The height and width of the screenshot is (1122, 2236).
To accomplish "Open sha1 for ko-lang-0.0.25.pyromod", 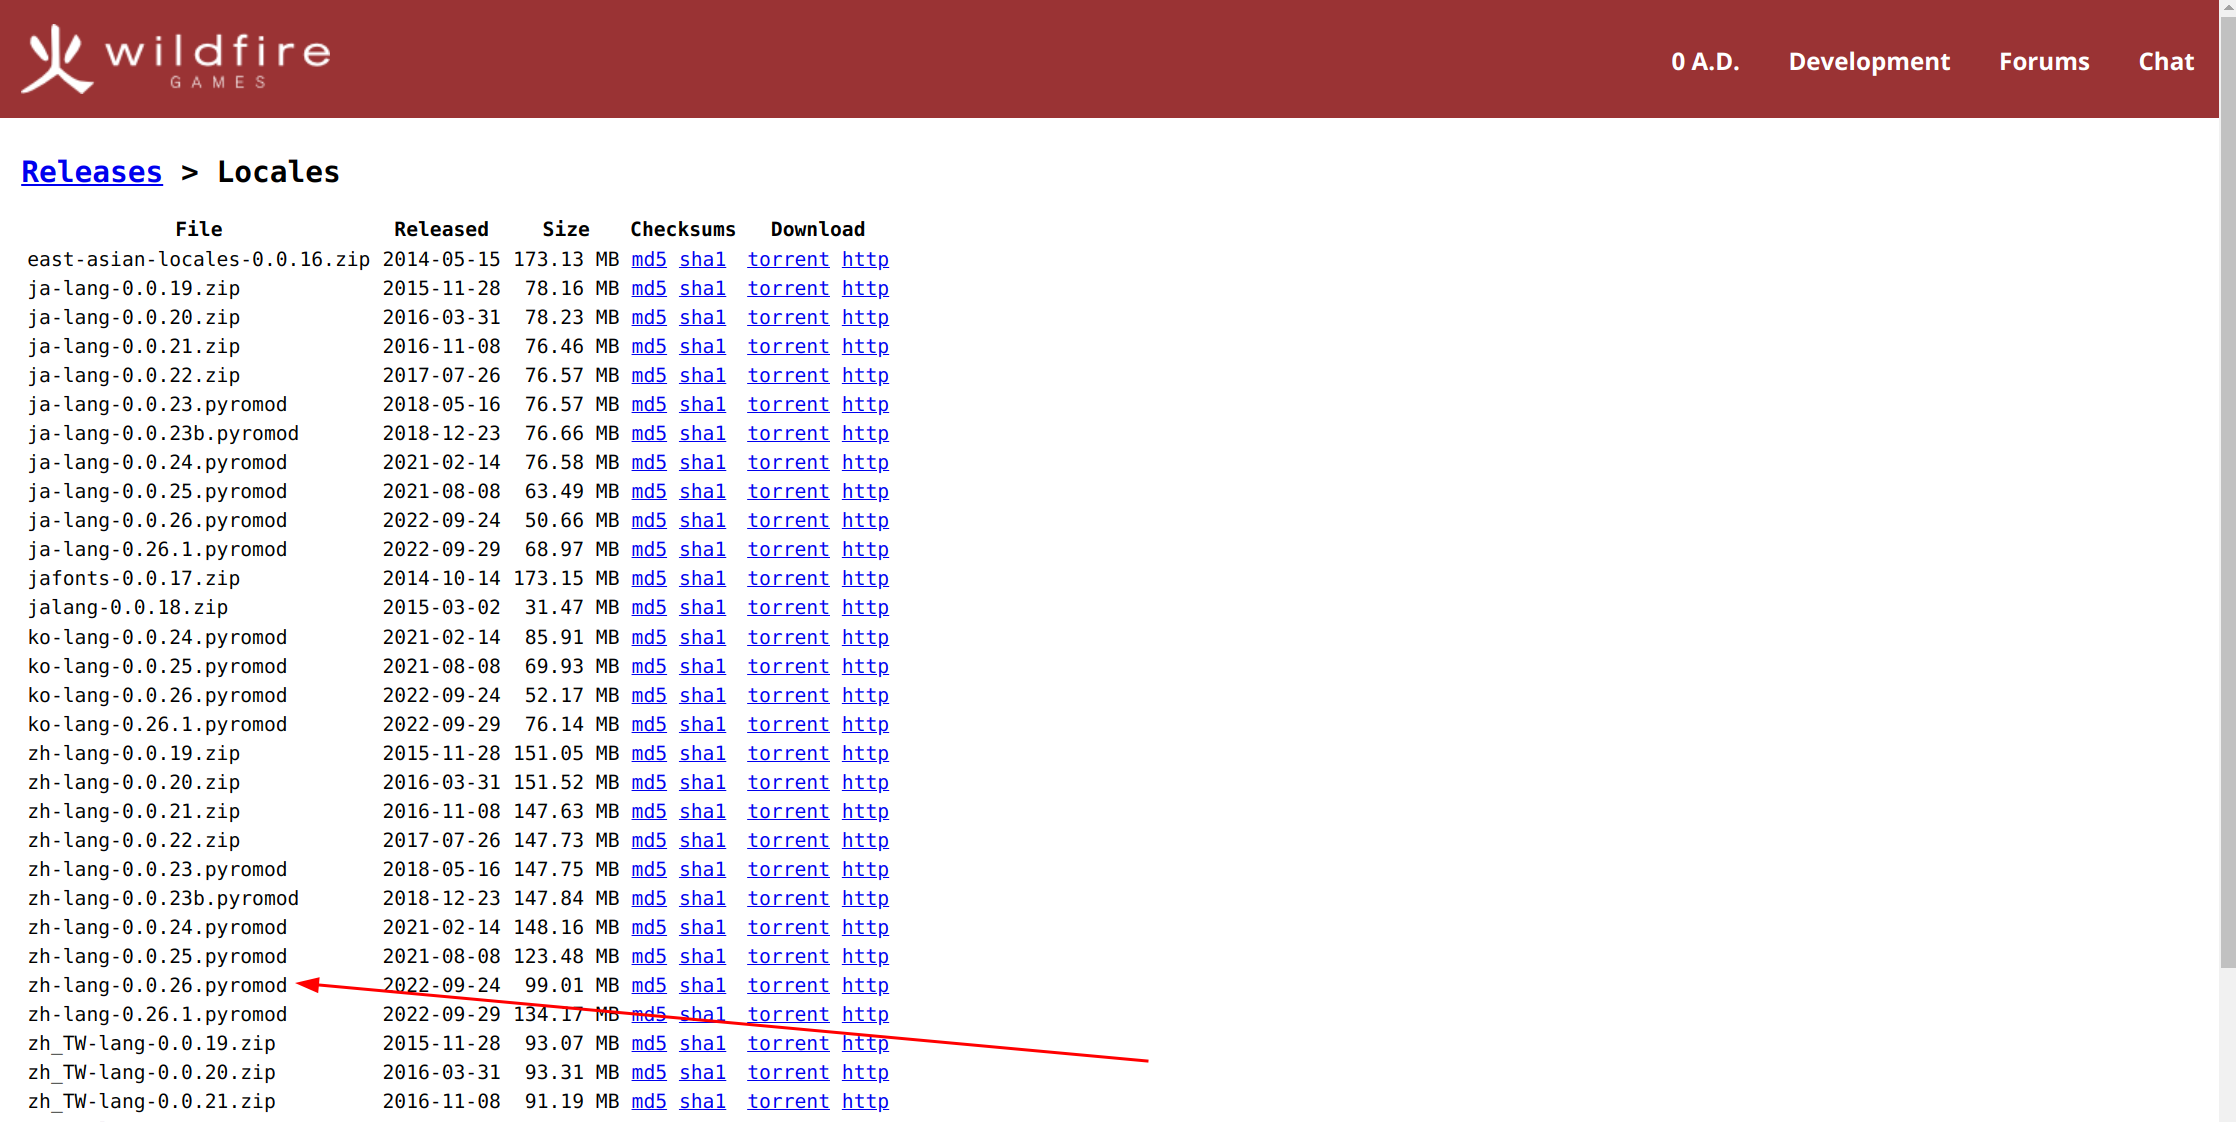I will pos(702,666).
